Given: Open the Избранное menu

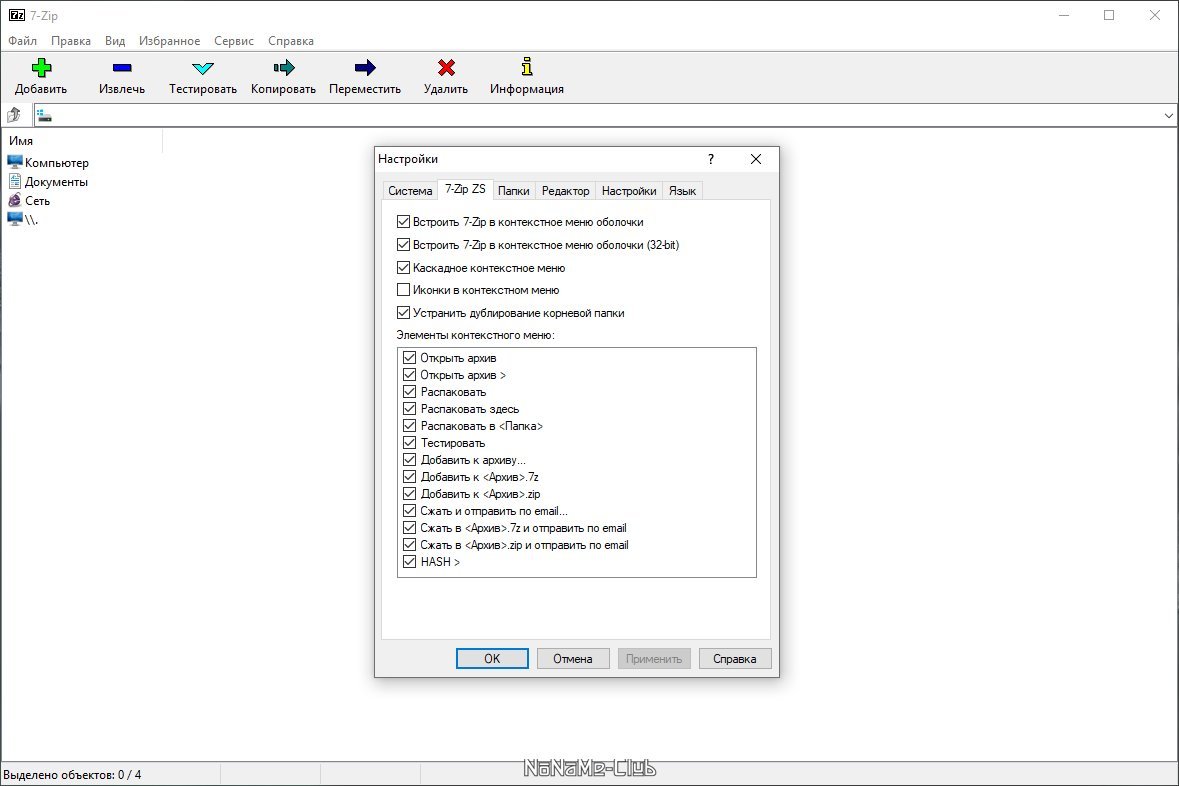Looking at the screenshot, I should [169, 41].
